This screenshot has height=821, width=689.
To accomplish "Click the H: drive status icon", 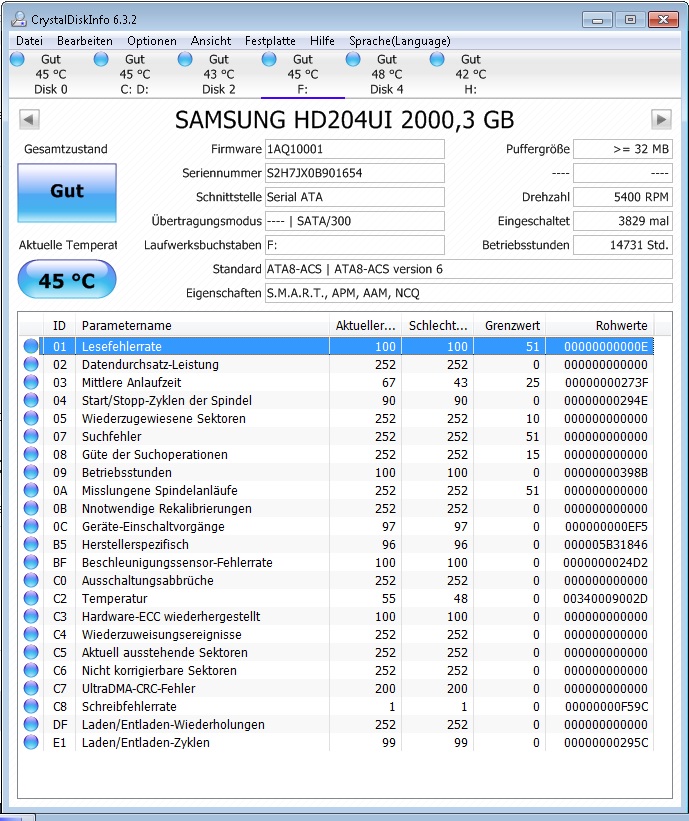I will (437, 60).
